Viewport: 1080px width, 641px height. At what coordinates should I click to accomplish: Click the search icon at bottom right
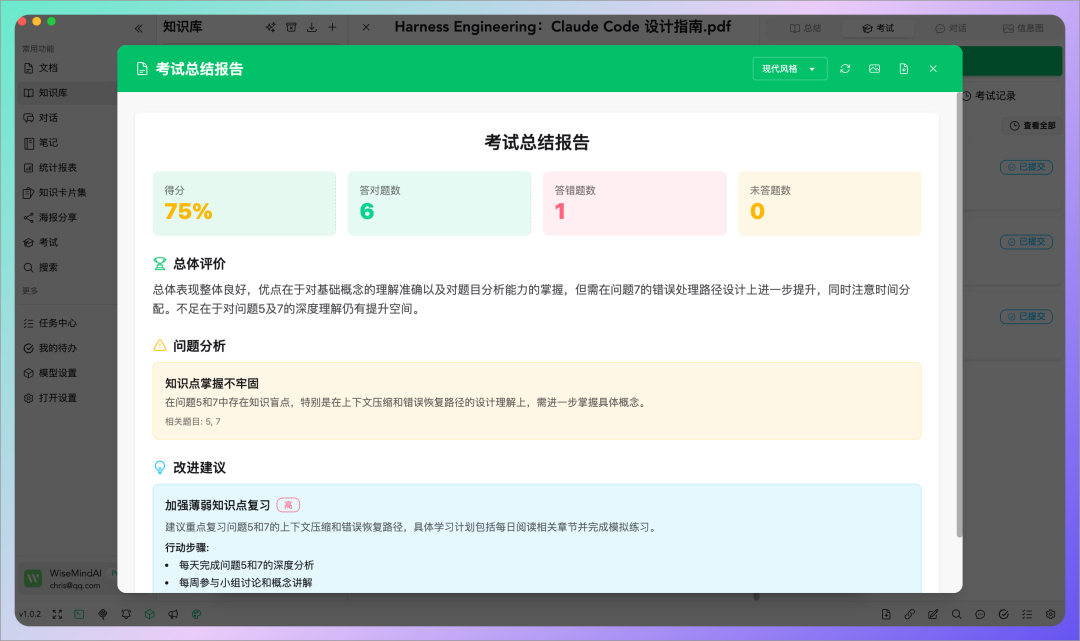click(x=957, y=614)
